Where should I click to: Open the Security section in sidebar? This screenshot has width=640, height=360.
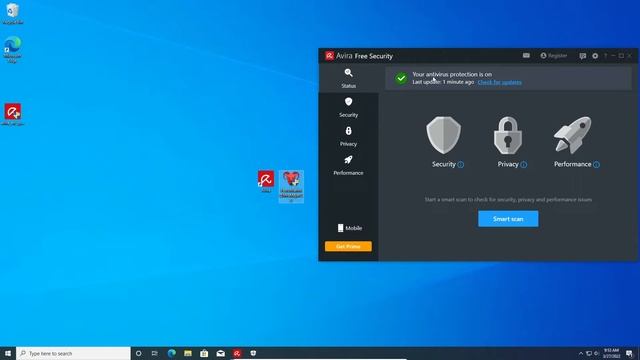point(348,107)
